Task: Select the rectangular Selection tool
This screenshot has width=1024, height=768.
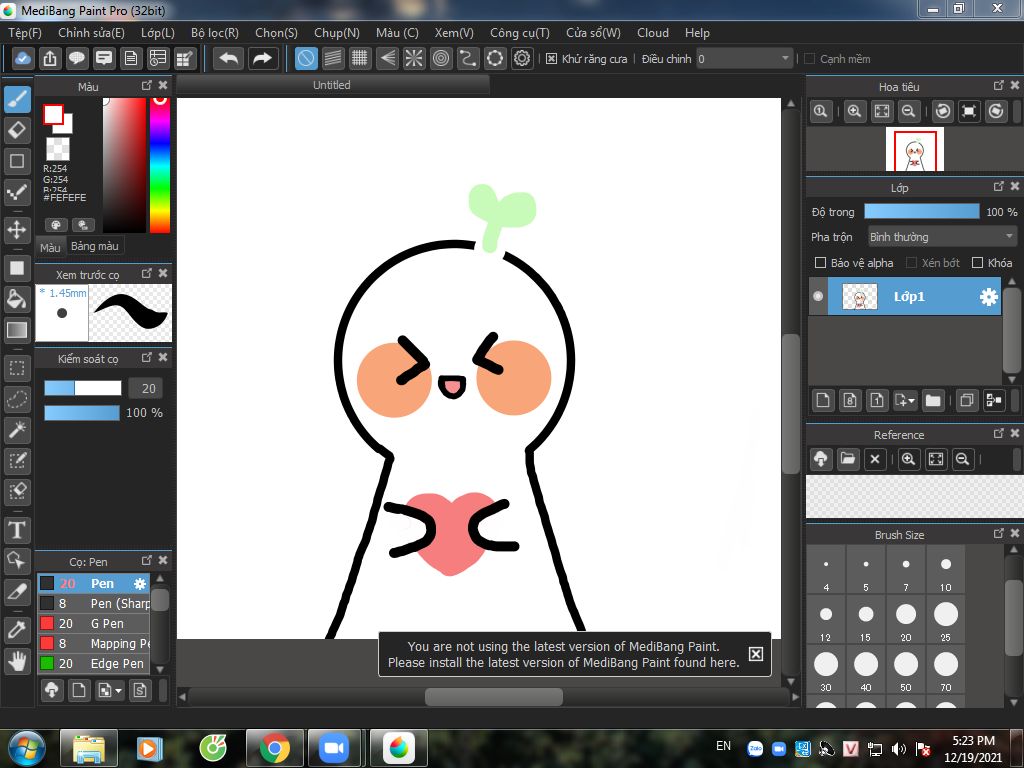Action: click(18, 368)
